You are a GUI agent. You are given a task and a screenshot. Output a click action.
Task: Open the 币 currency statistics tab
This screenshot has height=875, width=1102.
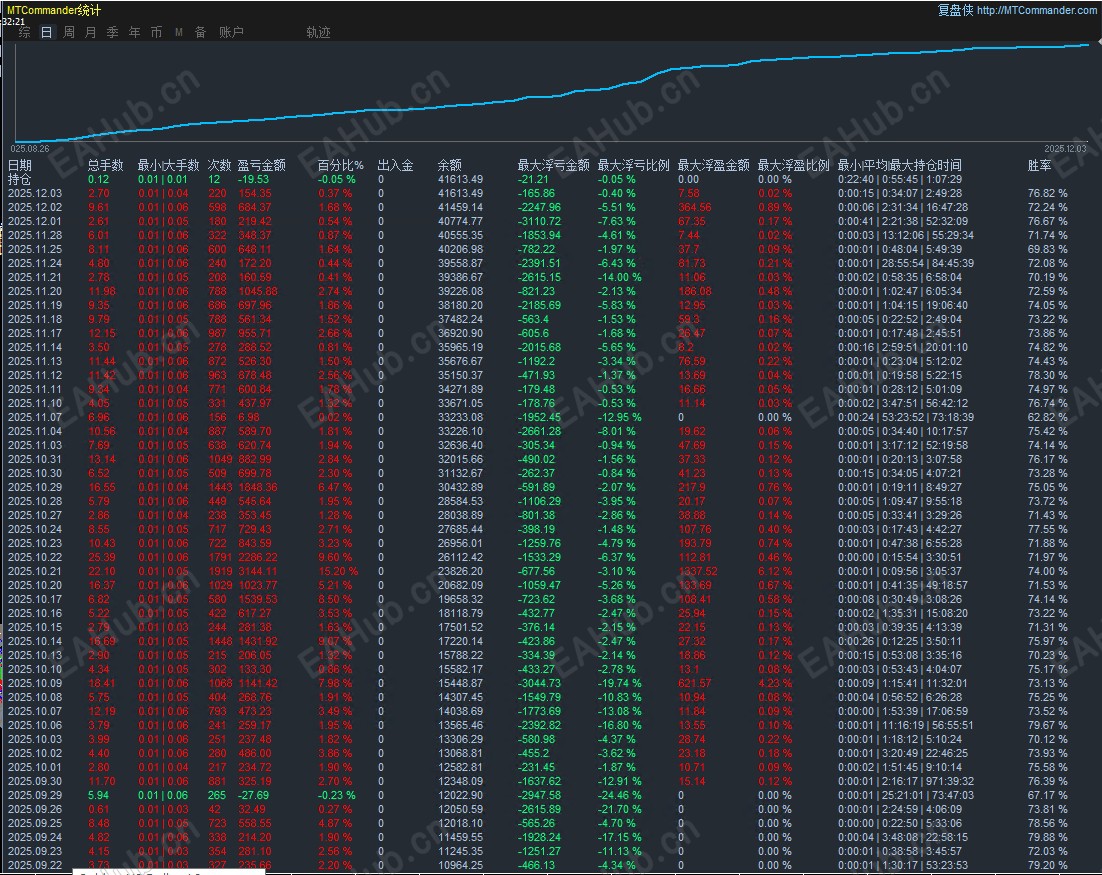pyautogui.click(x=157, y=32)
